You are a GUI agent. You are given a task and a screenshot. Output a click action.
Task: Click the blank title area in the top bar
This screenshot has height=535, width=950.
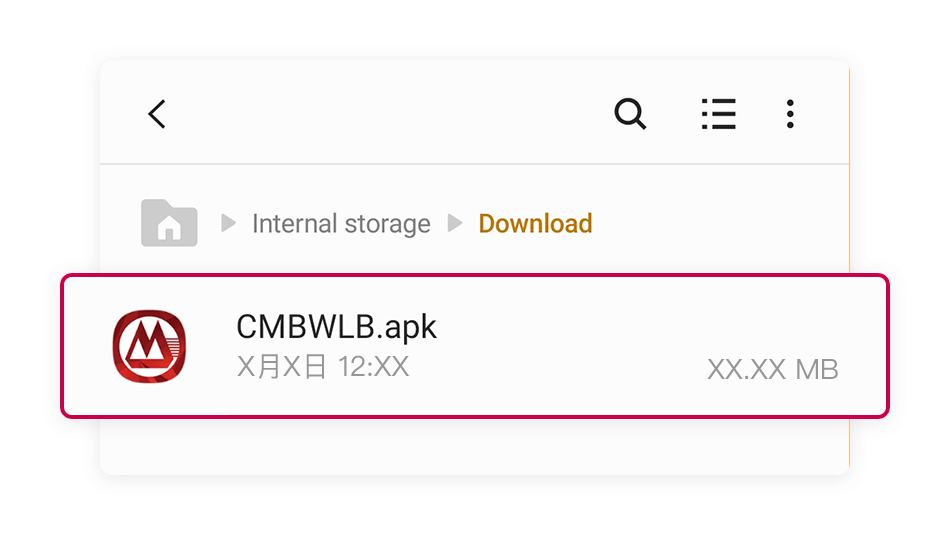point(388,114)
